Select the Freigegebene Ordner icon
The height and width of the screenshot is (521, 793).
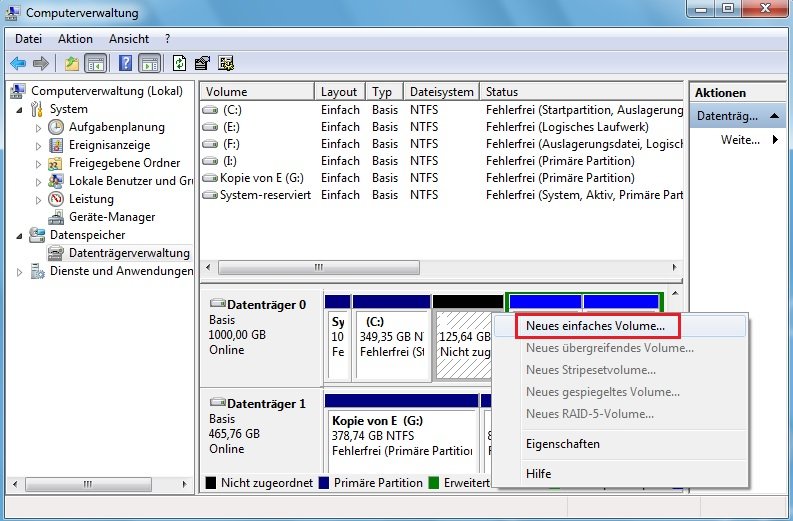(x=55, y=163)
